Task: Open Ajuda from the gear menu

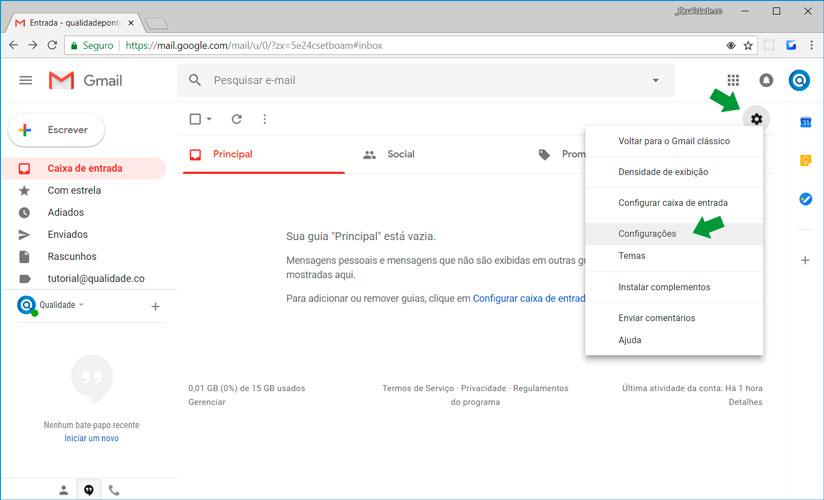Action: point(674,340)
